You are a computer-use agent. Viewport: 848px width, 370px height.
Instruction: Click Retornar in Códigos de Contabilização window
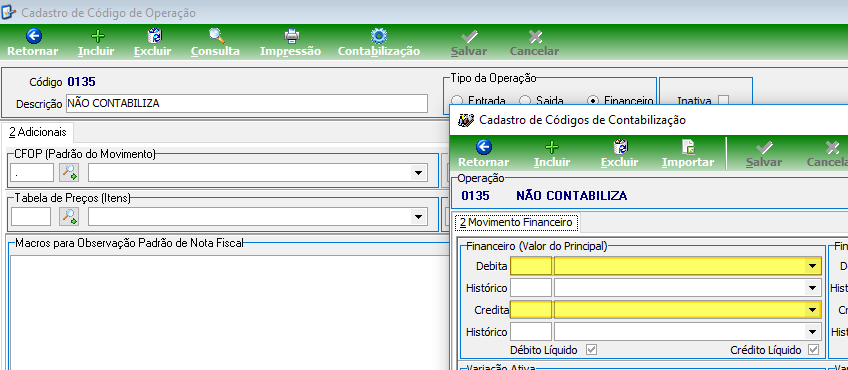(483, 154)
